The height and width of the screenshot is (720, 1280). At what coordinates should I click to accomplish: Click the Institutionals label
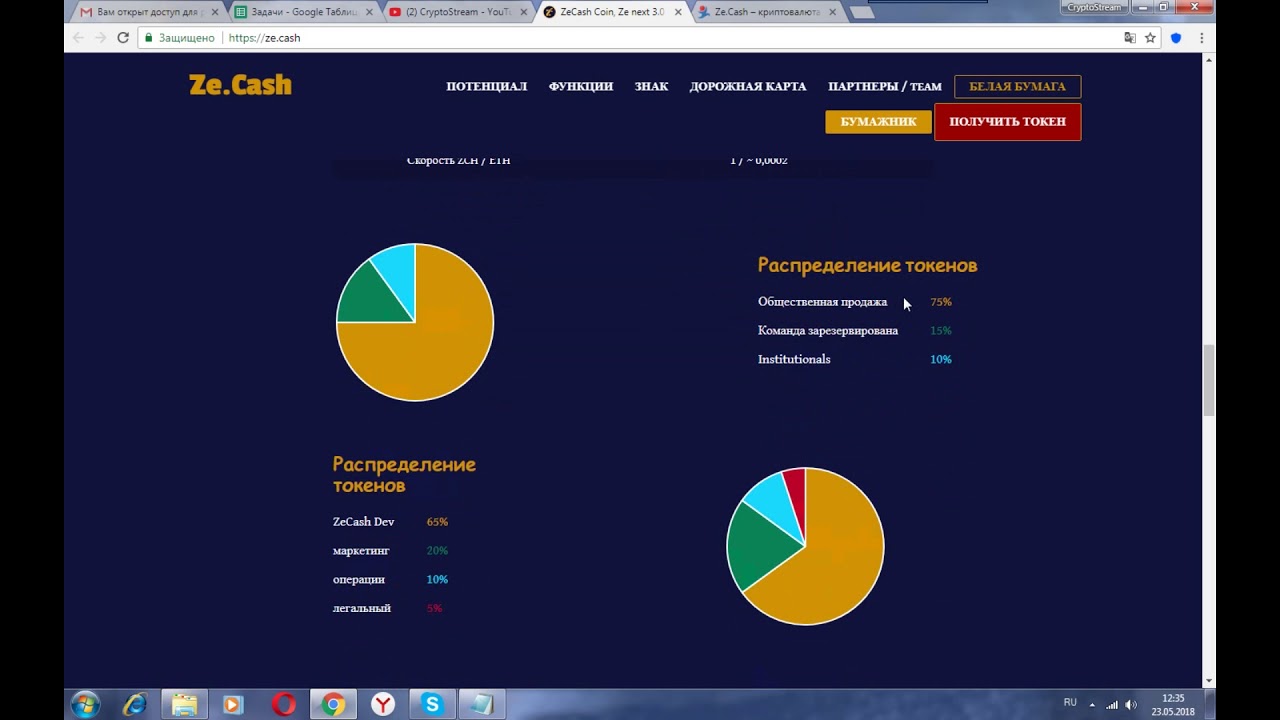(x=794, y=360)
